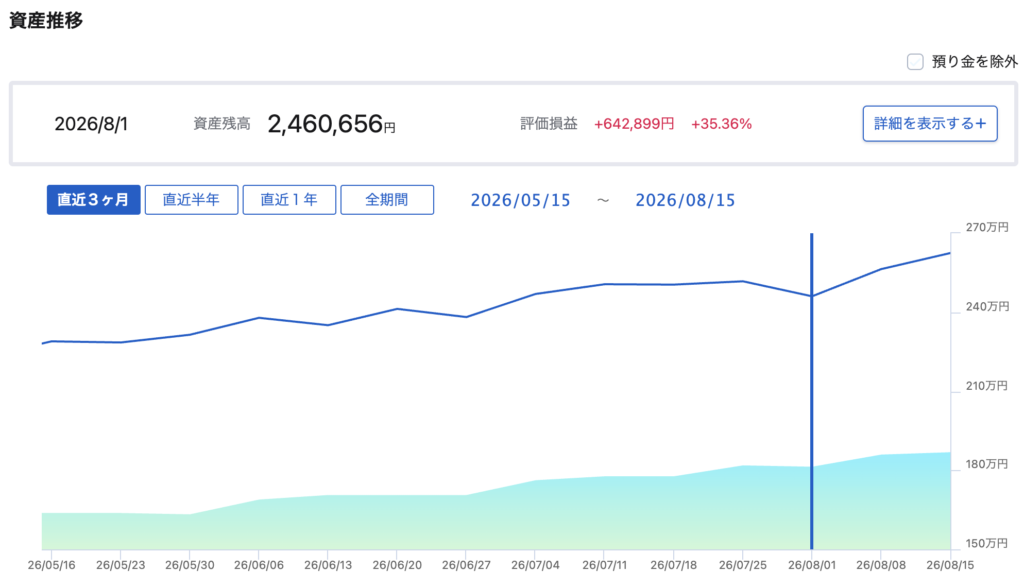Click the chart endpoint at 26/08/15
The image size is (1024, 588).
point(950,253)
